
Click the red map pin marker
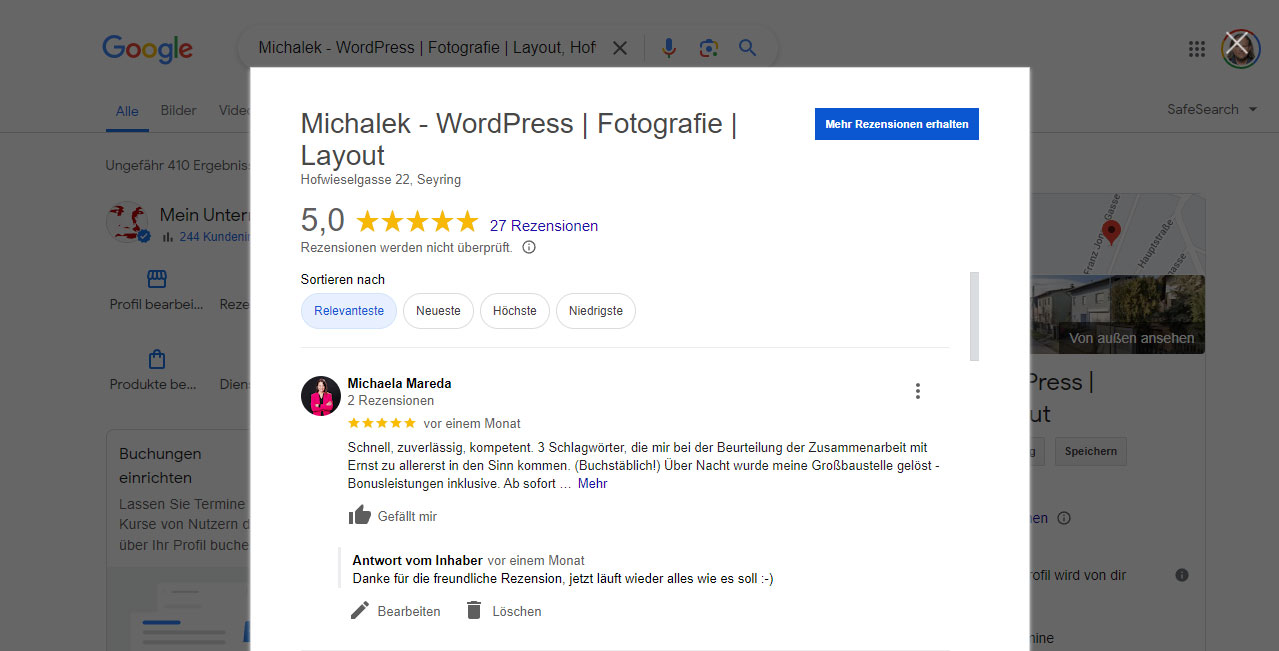1111,233
